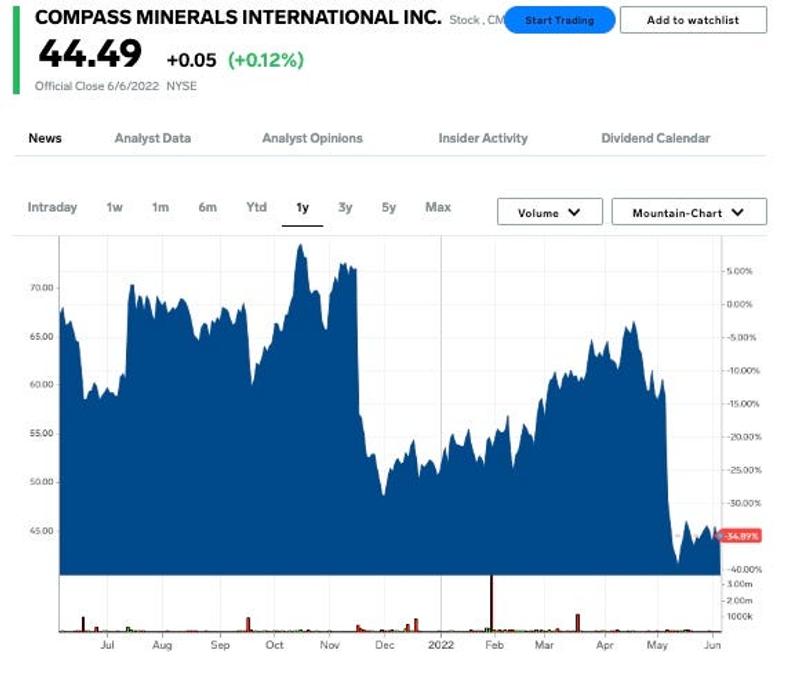Open the Dividend Calendar tab

(656, 139)
